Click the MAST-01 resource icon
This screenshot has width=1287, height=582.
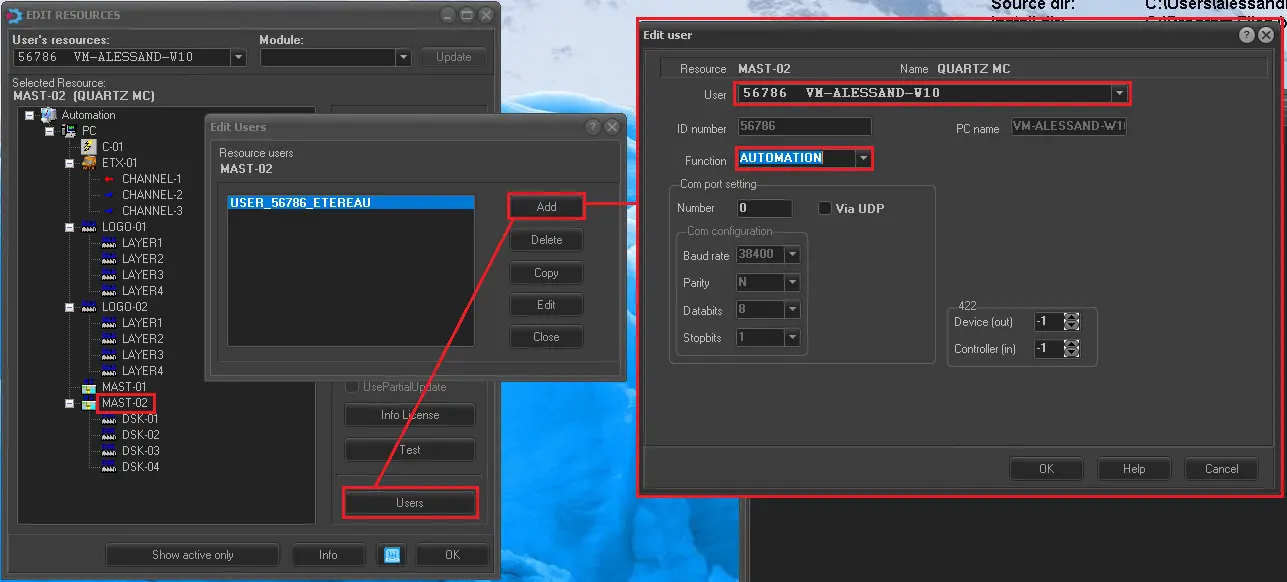click(x=89, y=387)
